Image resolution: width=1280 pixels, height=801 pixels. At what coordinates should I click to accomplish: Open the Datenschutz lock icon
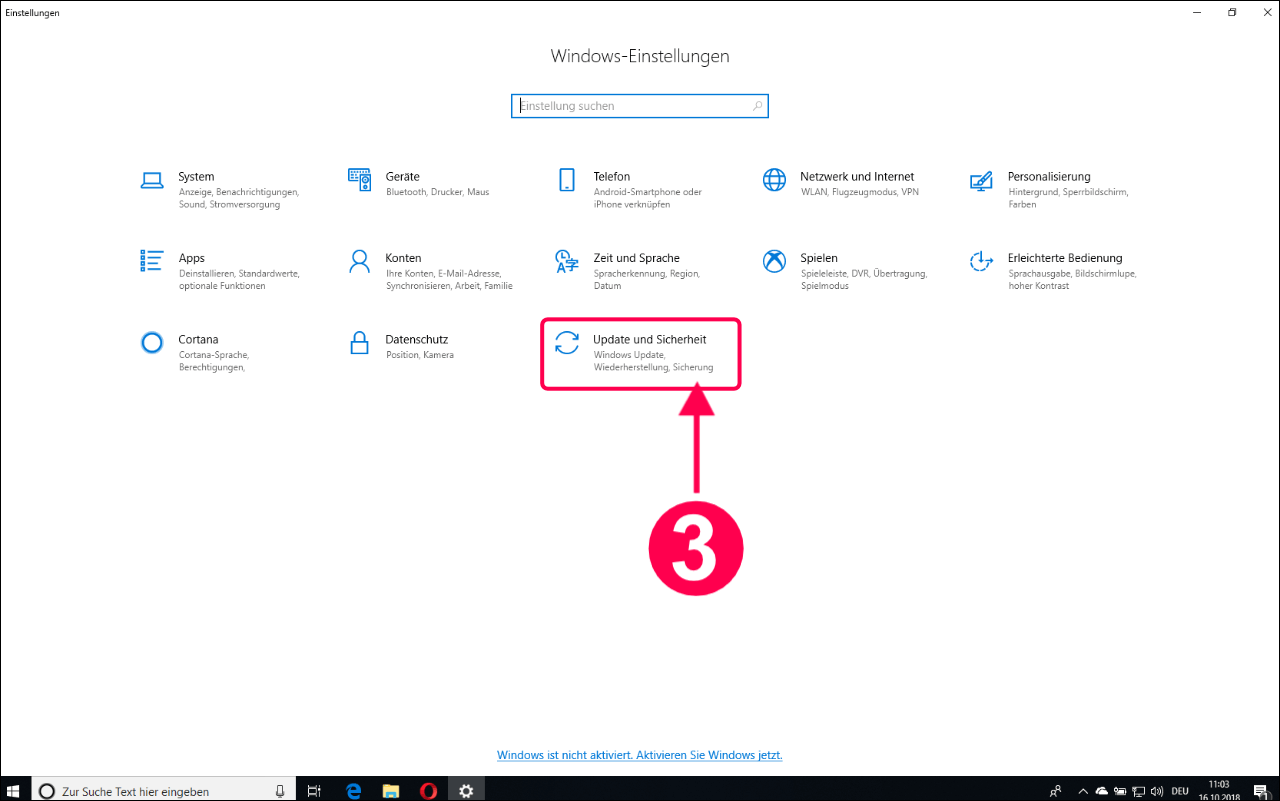tap(359, 343)
